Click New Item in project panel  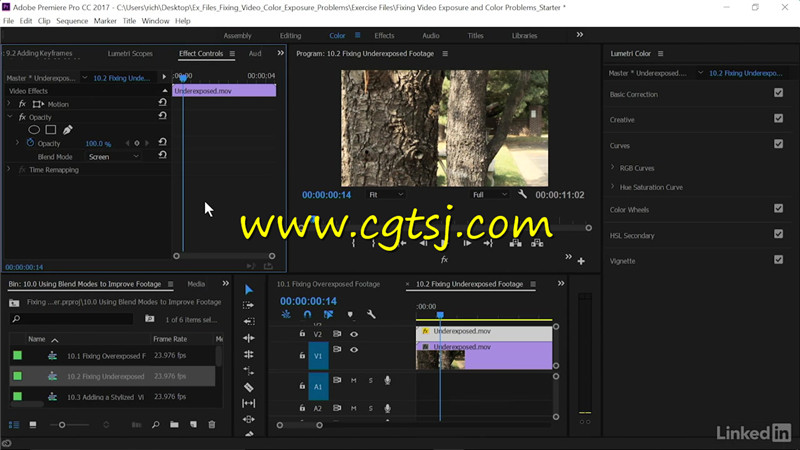[x=193, y=424]
